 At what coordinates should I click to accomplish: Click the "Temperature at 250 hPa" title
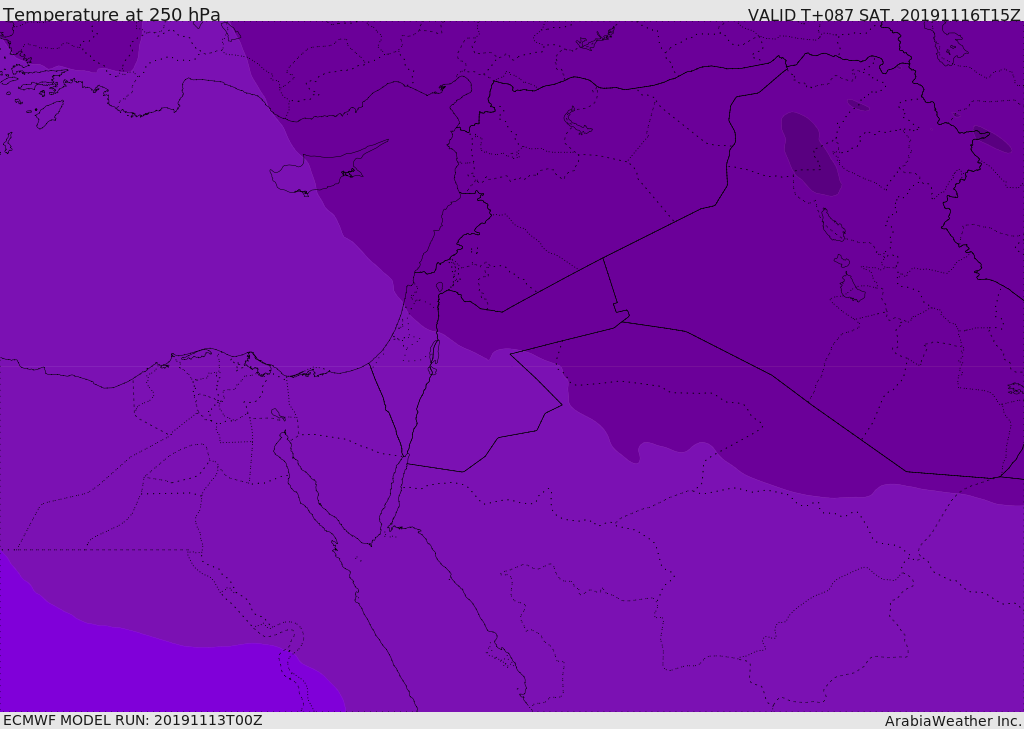point(112,14)
